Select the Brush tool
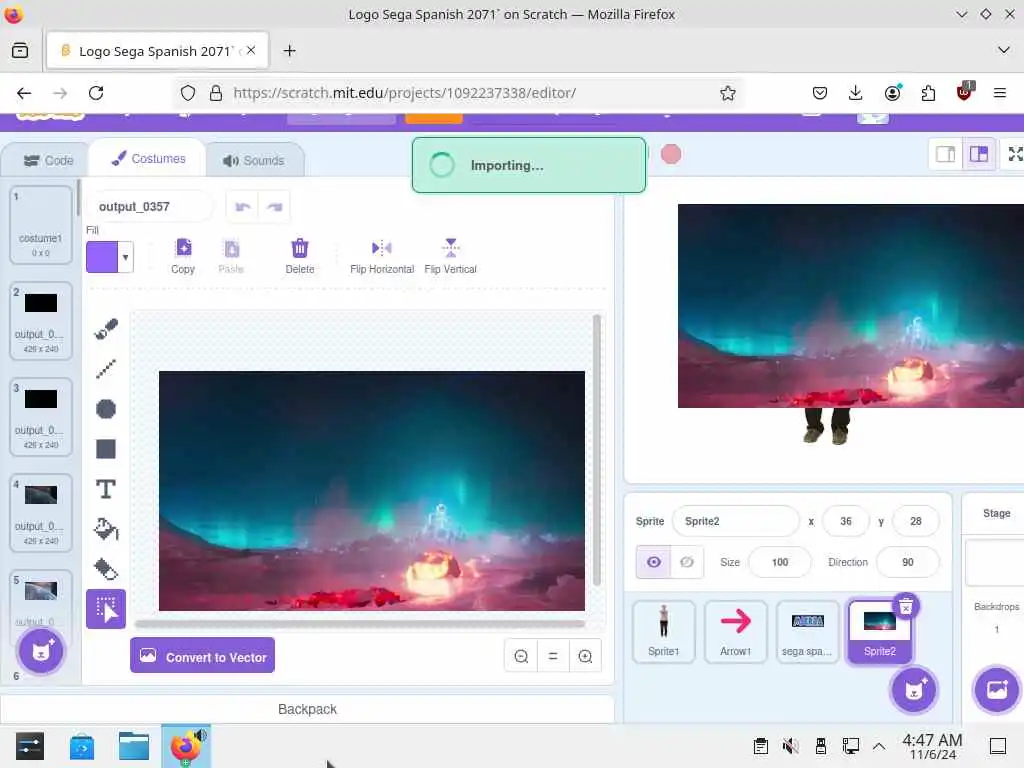1024x768 pixels. pos(106,328)
